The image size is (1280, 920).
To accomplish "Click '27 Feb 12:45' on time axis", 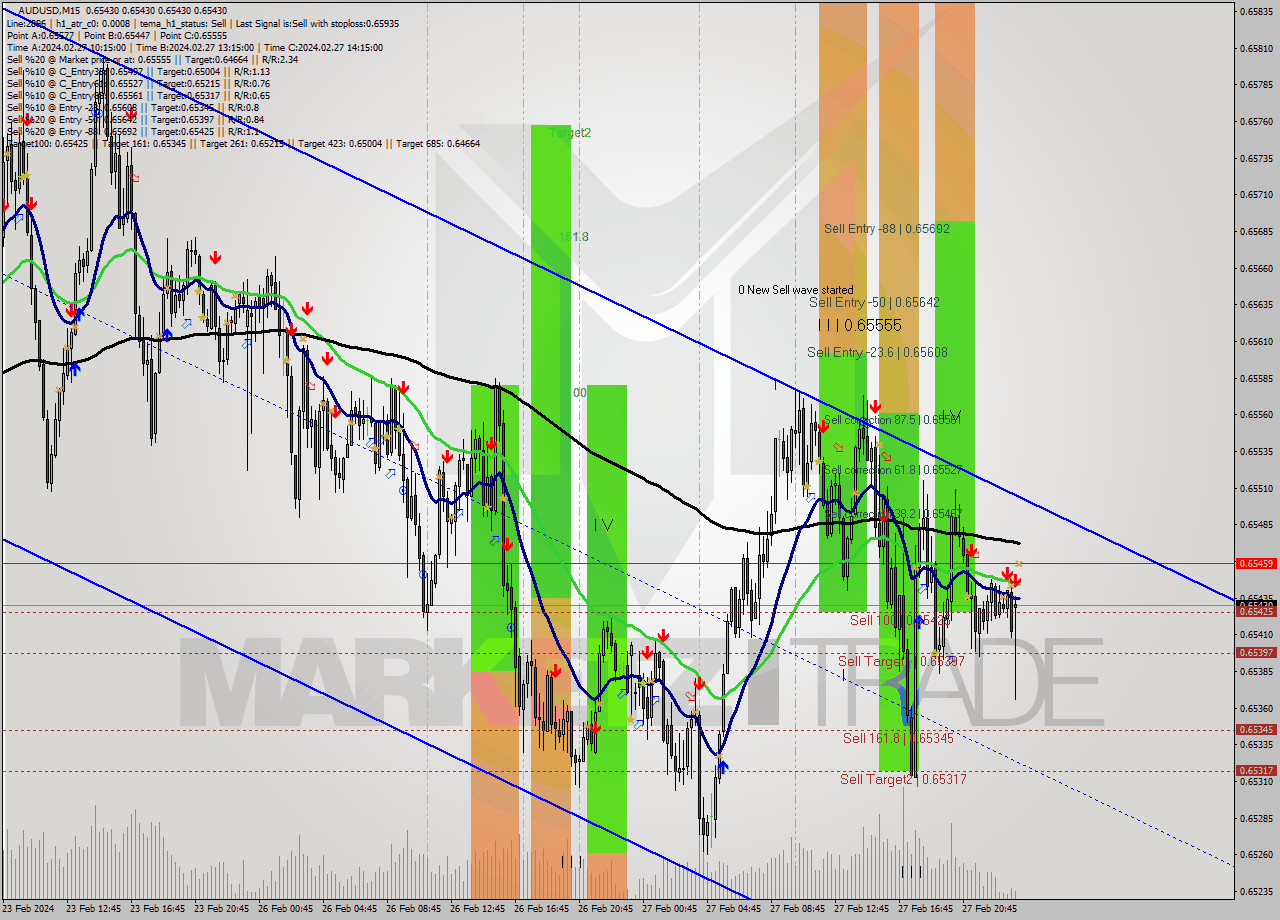I will pos(861,909).
